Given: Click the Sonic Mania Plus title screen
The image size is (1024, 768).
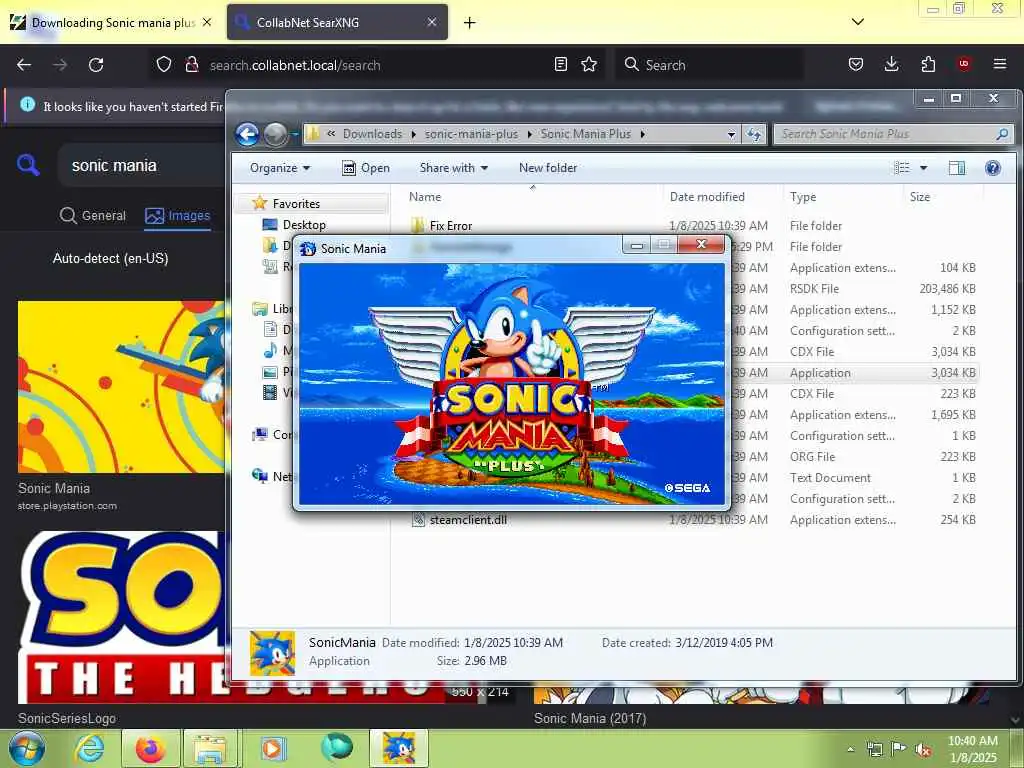Looking at the screenshot, I should (x=512, y=384).
